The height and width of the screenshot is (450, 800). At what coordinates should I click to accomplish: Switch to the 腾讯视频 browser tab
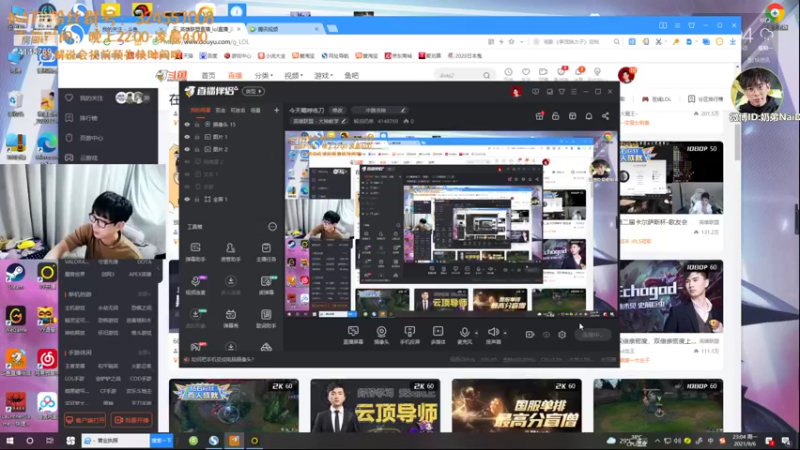(x=283, y=29)
